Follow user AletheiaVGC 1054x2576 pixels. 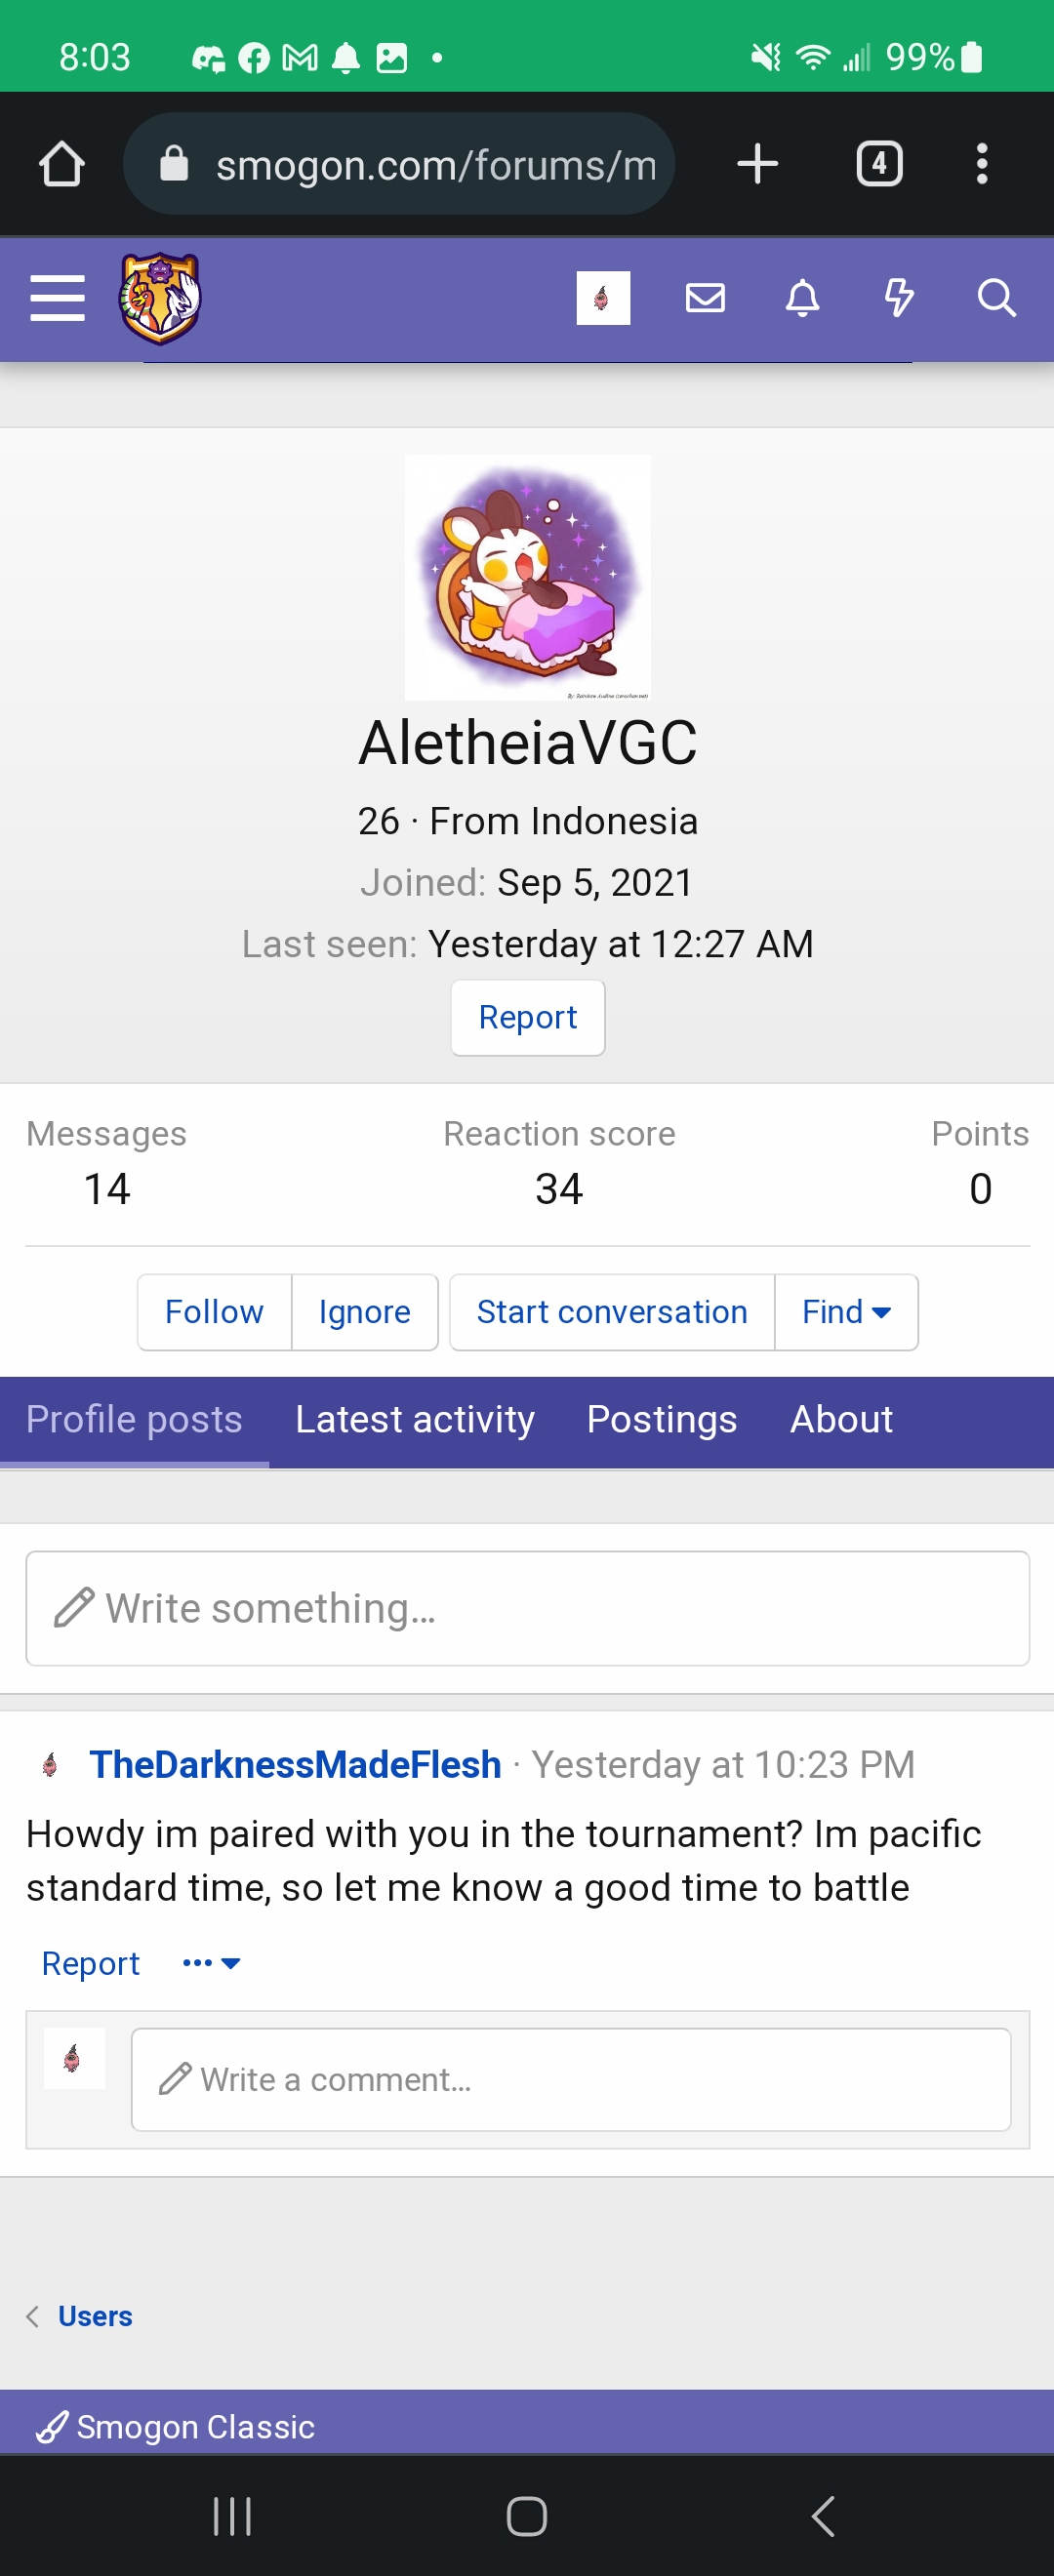214,1312
